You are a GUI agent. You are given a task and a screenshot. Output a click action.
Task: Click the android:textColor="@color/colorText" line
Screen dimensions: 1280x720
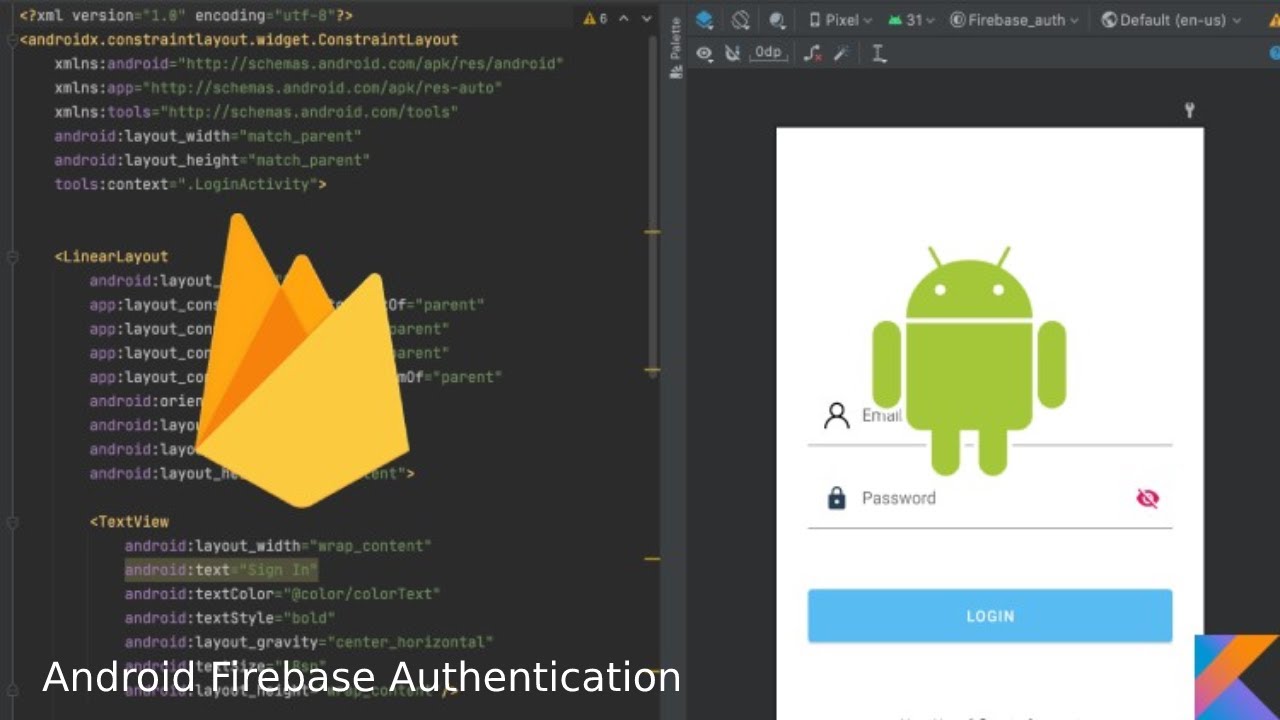(282, 594)
